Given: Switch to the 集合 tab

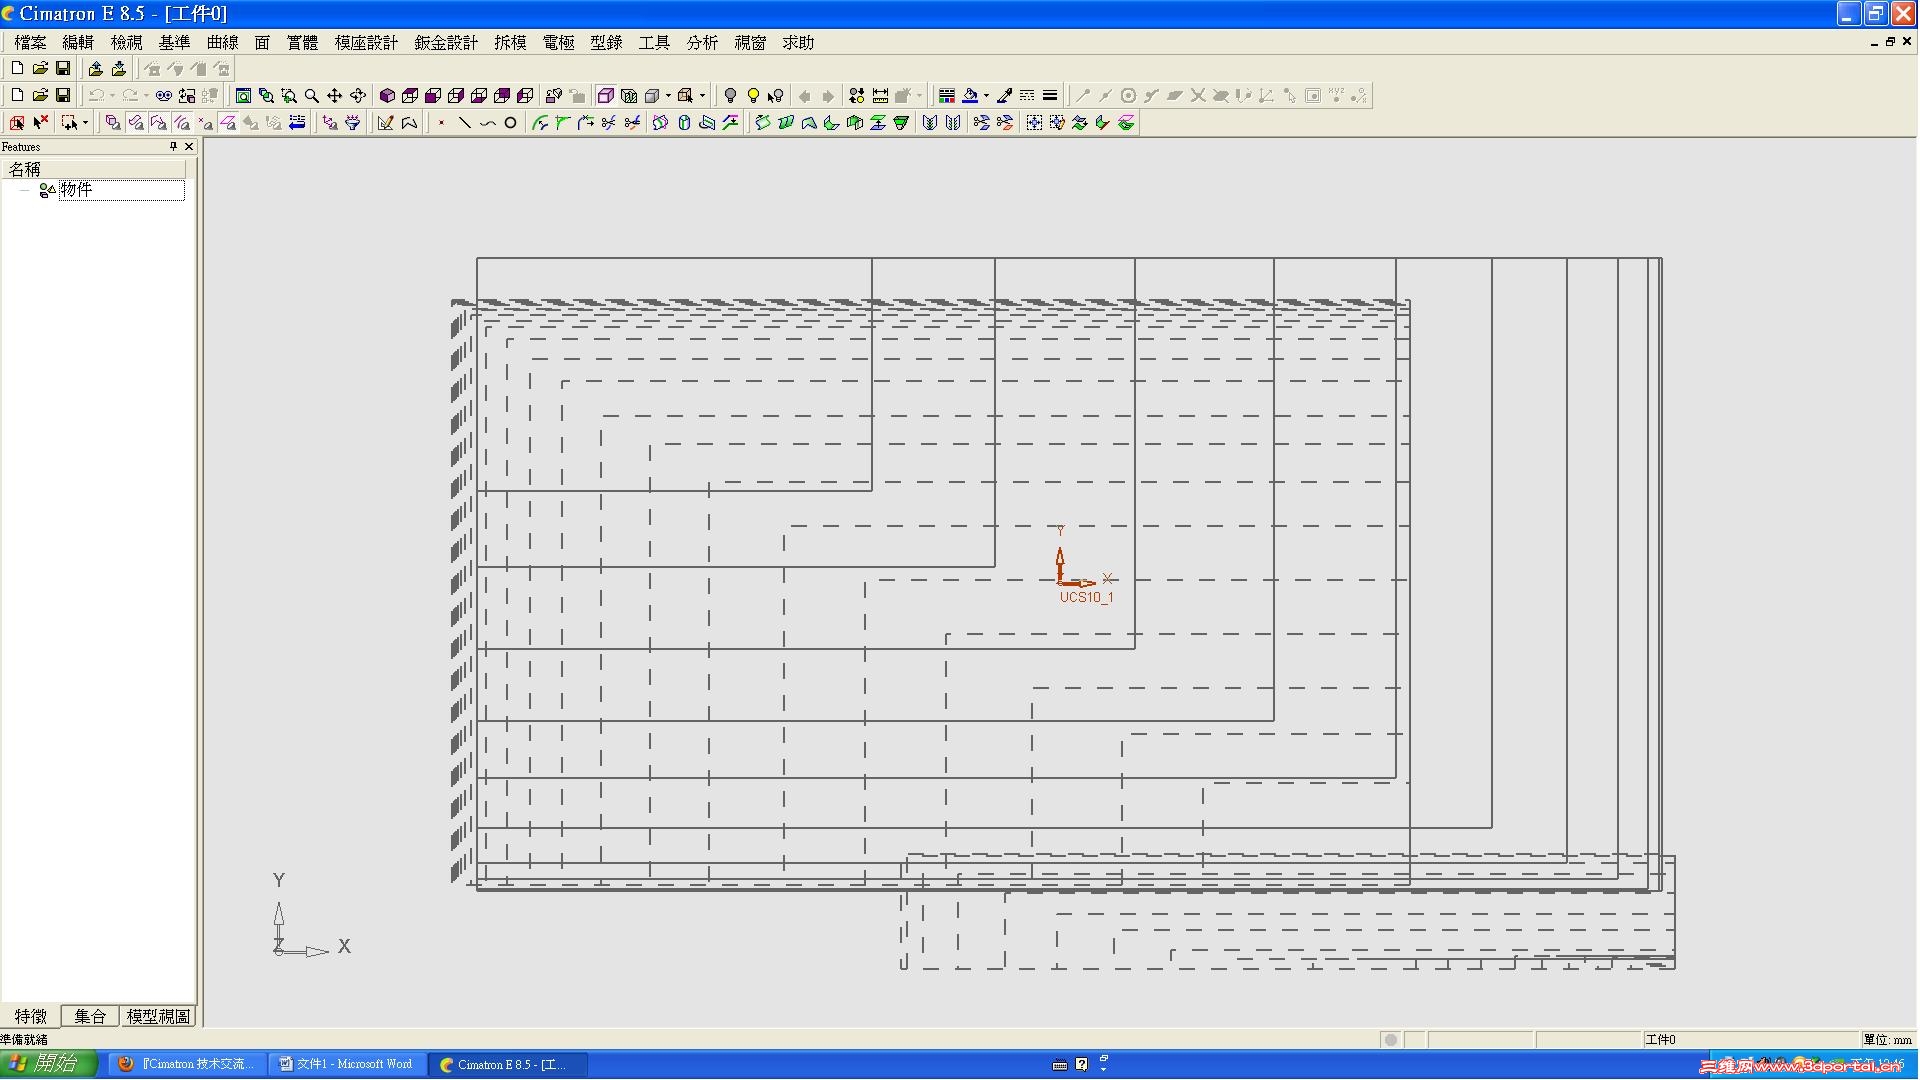Looking at the screenshot, I should pyautogui.click(x=90, y=1016).
